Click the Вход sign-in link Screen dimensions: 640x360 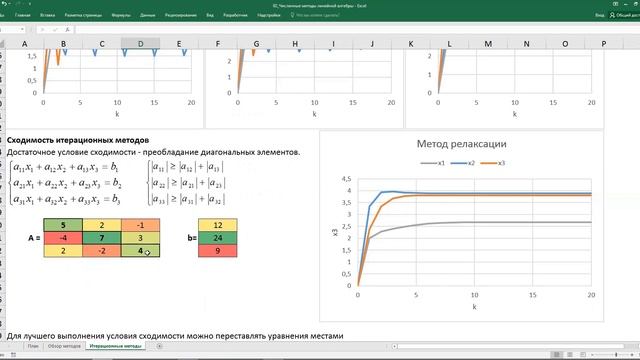point(600,15)
